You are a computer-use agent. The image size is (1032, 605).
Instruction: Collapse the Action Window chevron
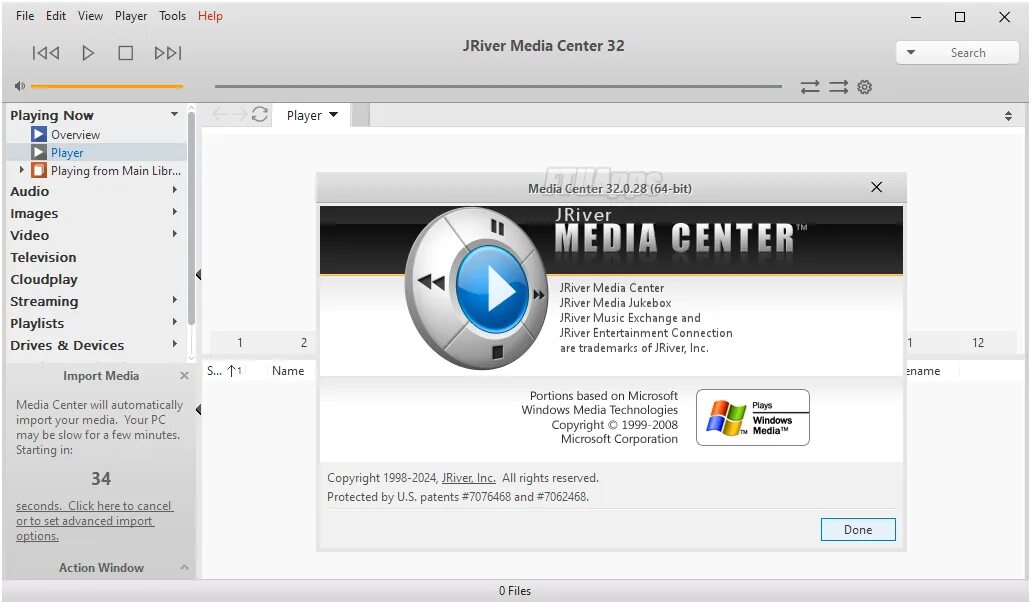184,567
